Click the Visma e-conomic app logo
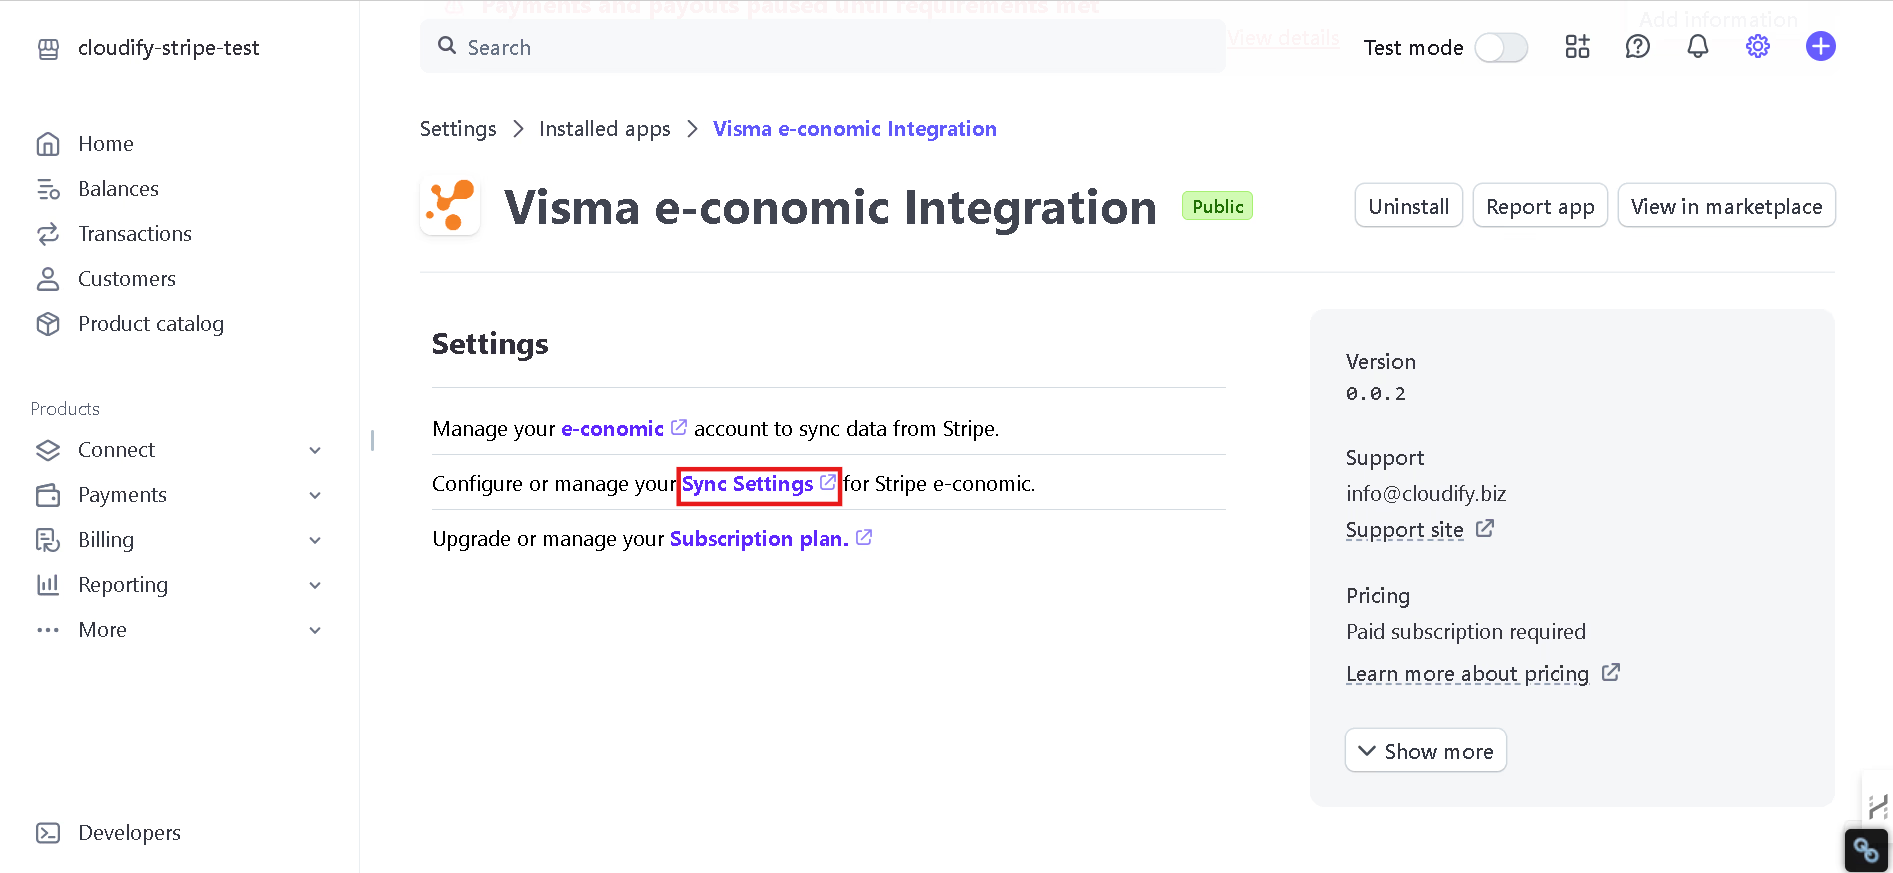 pyautogui.click(x=450, y=206)
